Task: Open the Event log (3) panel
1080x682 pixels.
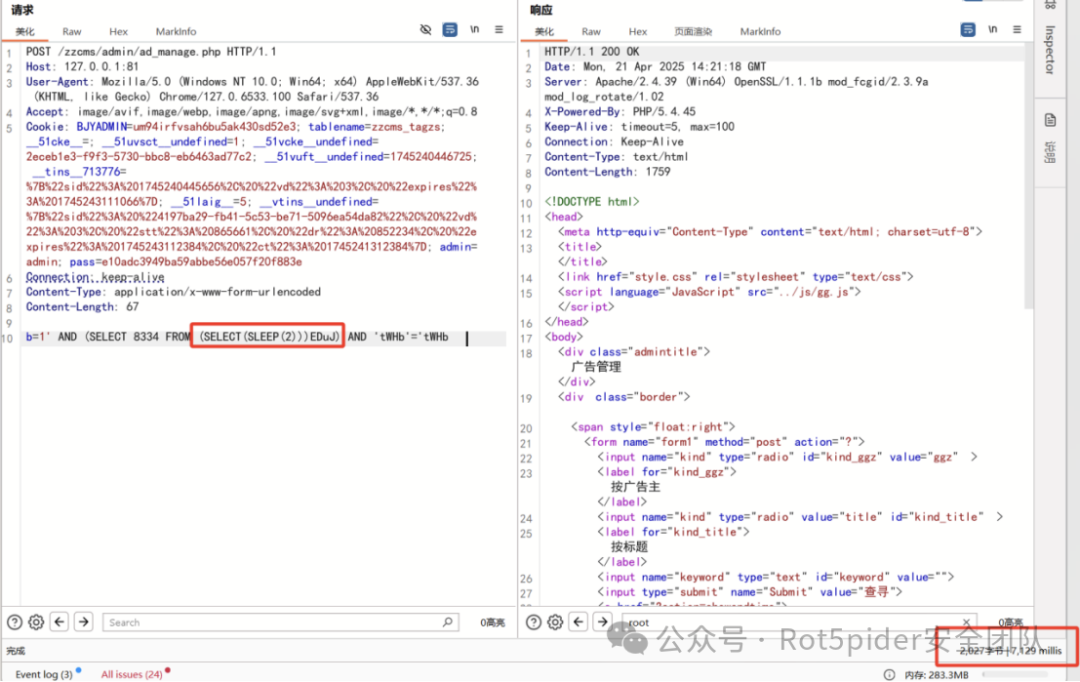Action: coord(43,674)
